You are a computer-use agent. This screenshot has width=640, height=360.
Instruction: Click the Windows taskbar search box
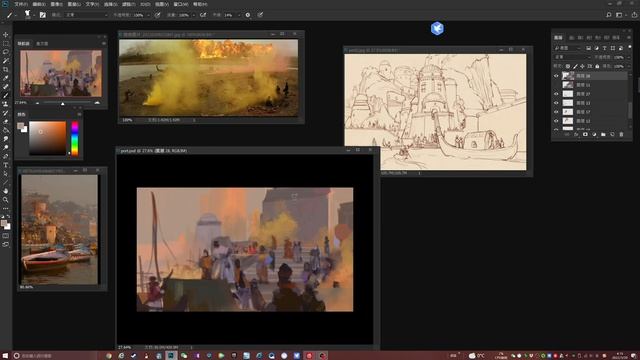[x=54, y=356]
